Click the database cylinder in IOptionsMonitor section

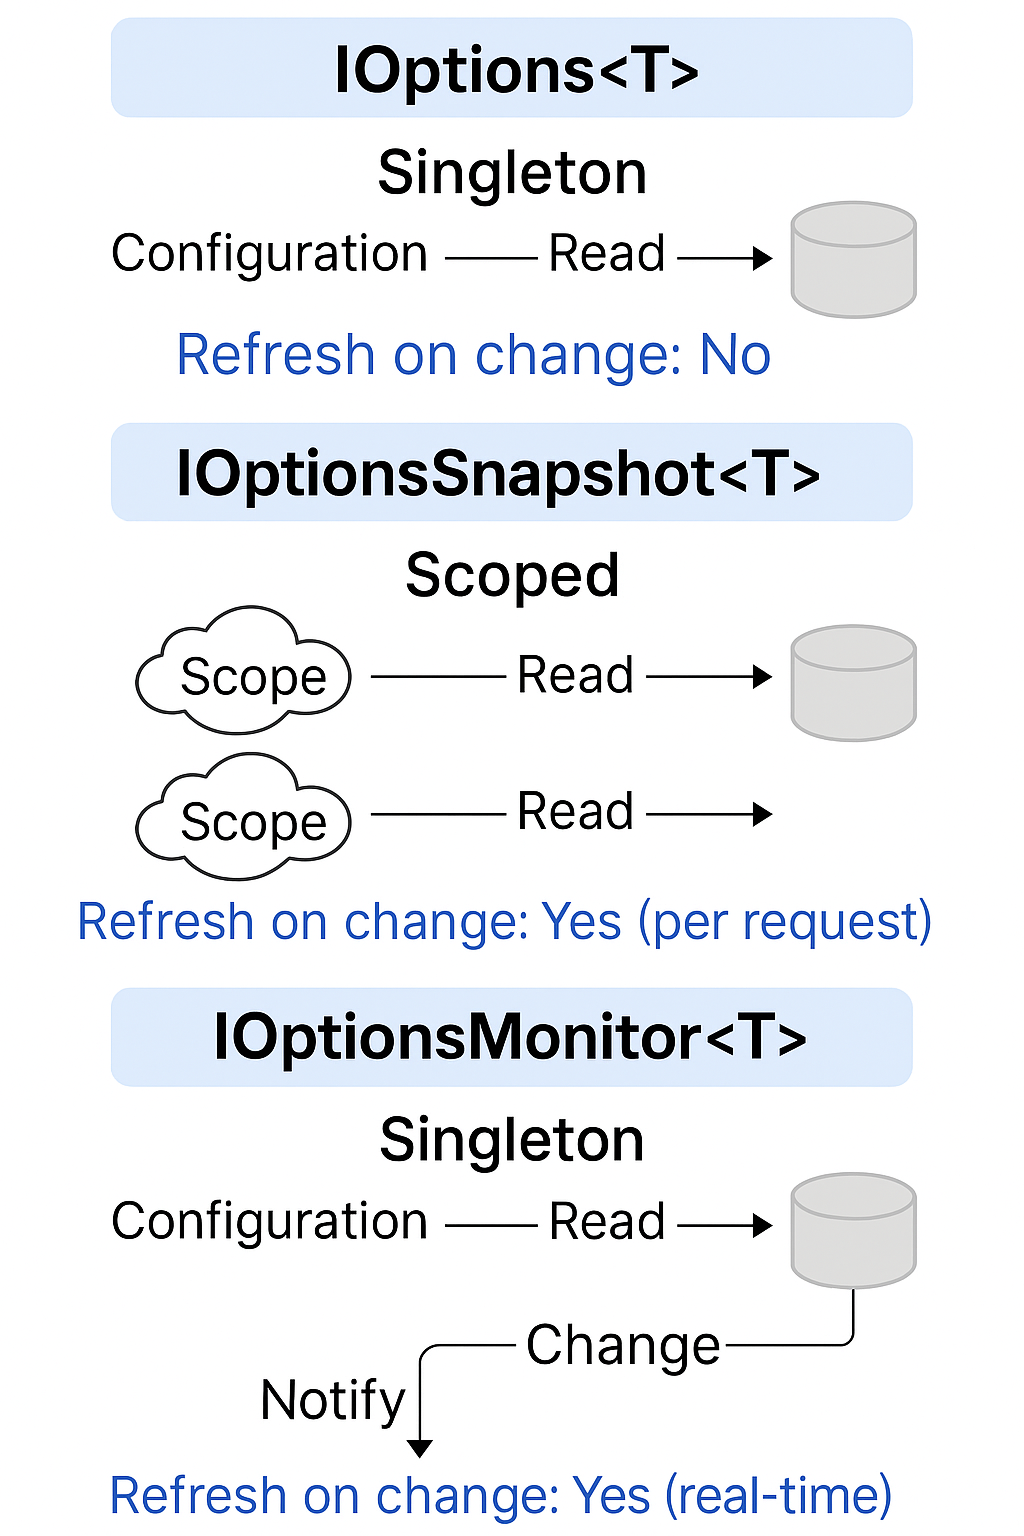(x=853, y=1230)
